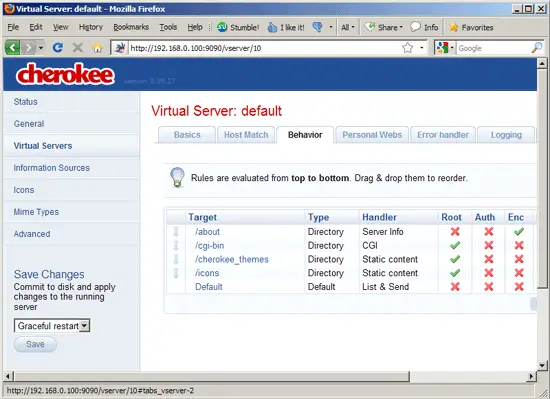Open the /cherokee_themes rule link
550x399 pixels.
(232, 259)
